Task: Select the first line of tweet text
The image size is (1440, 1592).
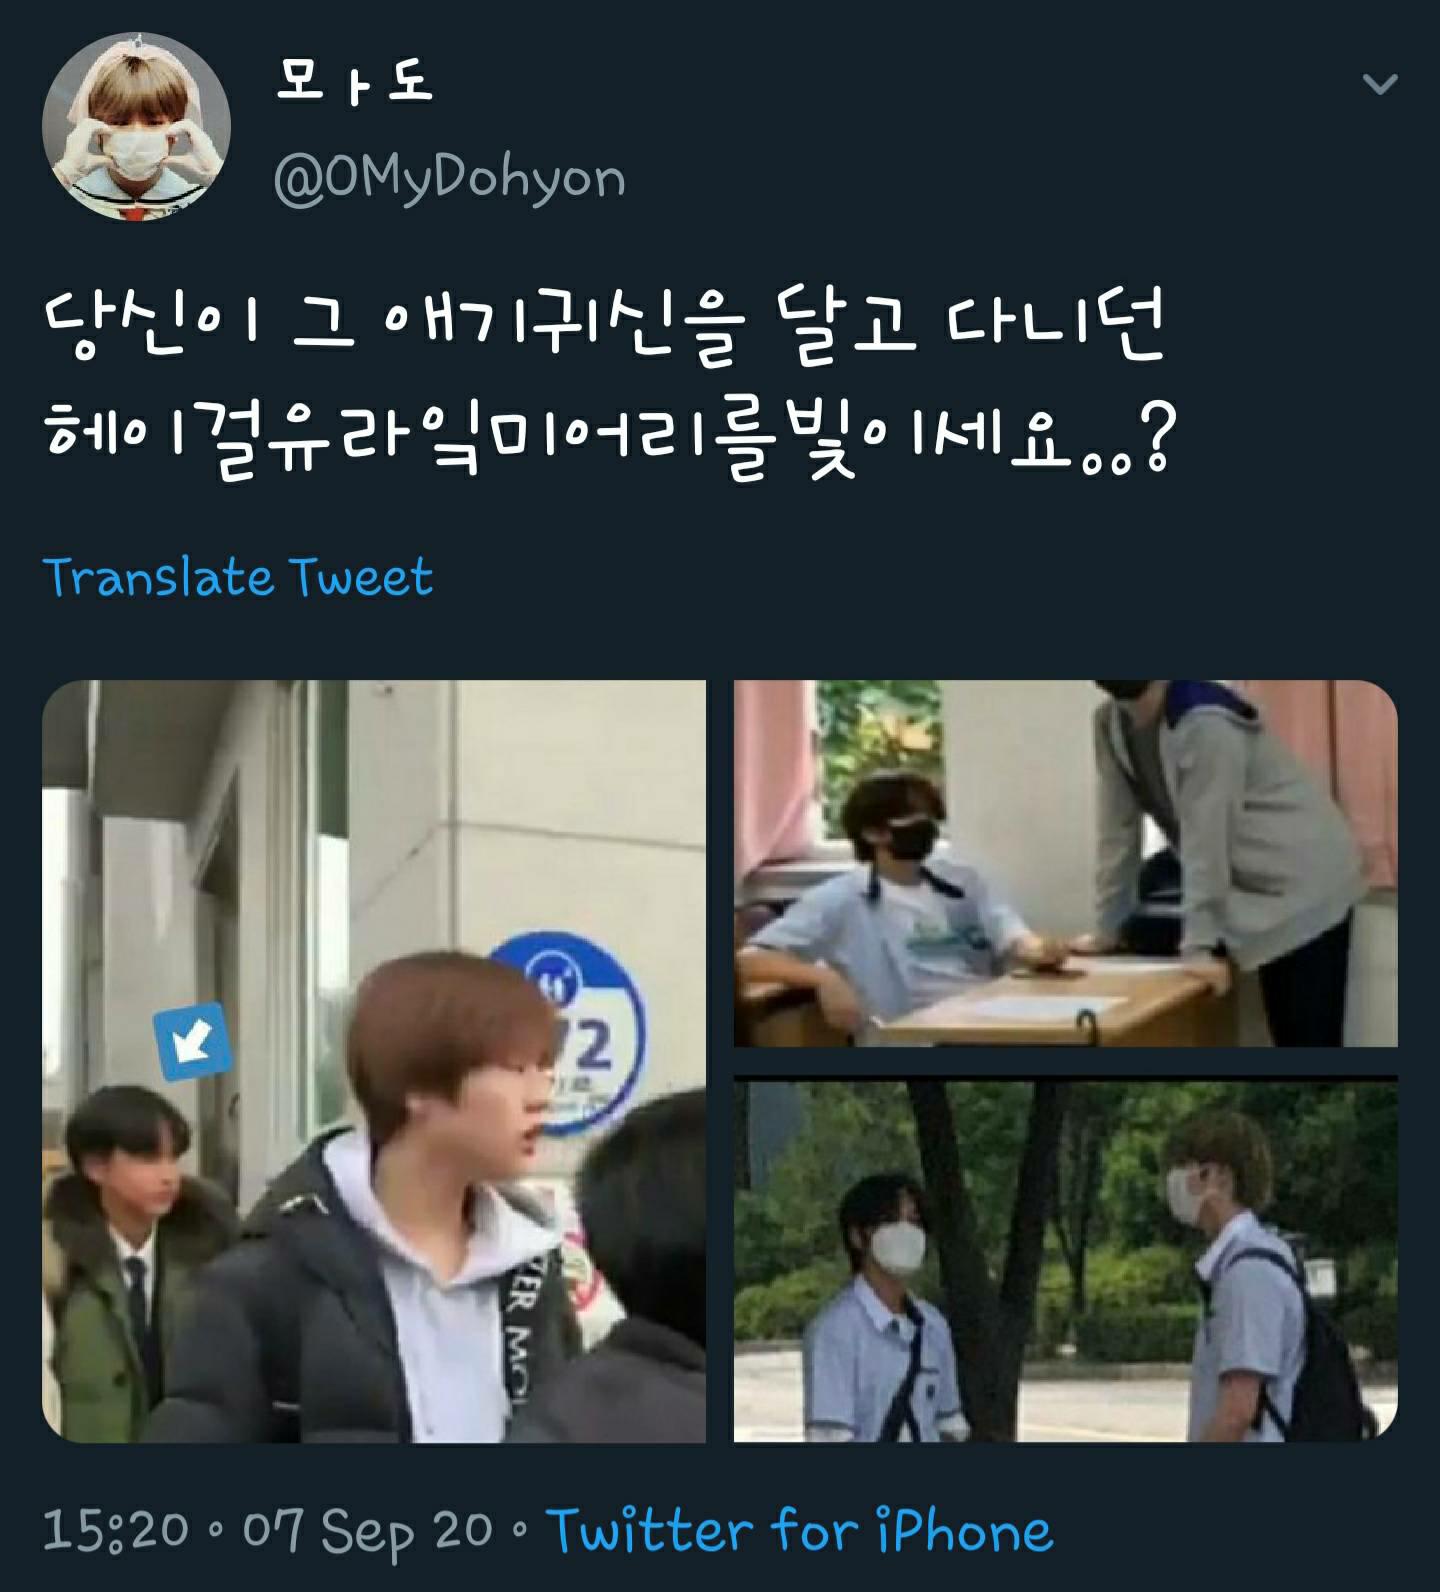Action: (605, 327)
